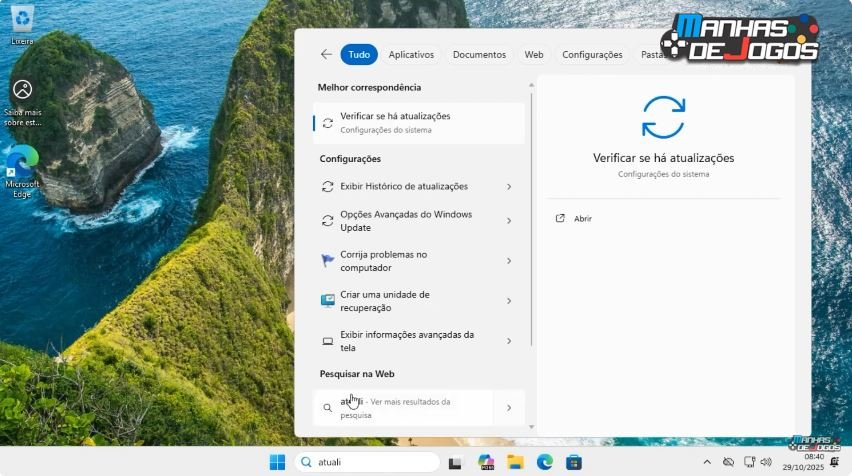852x476 pixels.
Task: Switch to the Aplicativos filter tab
Action: click(x=411, y=55)
